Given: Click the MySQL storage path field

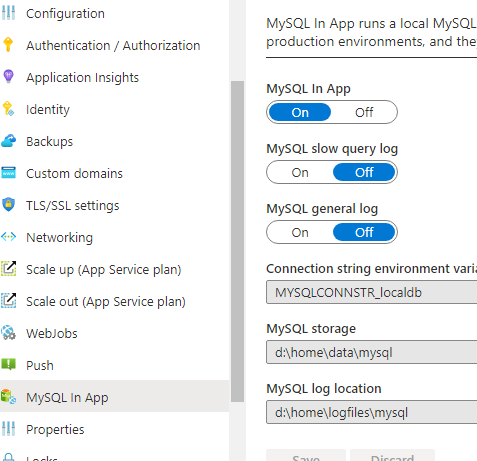Looking at the screenshot, I should pos(372,352).
